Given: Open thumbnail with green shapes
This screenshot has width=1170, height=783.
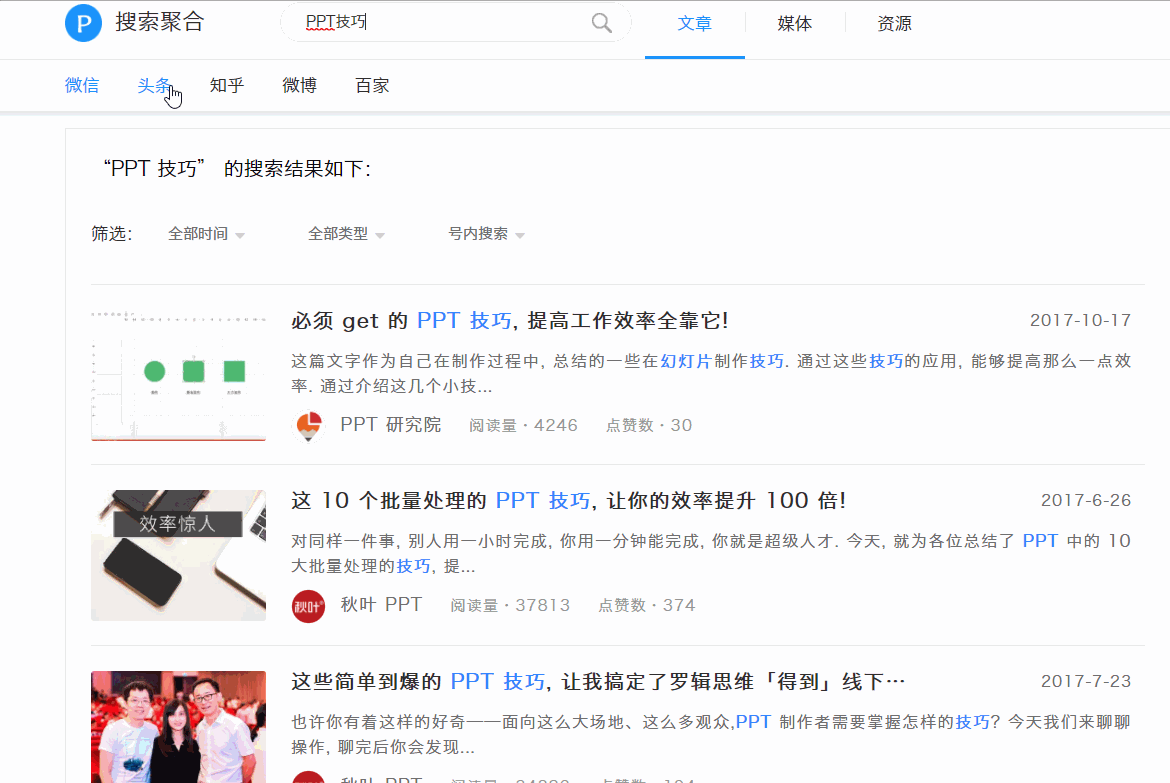Looking at the screenshot, I should pyautogui.click(x=178, y=375).
